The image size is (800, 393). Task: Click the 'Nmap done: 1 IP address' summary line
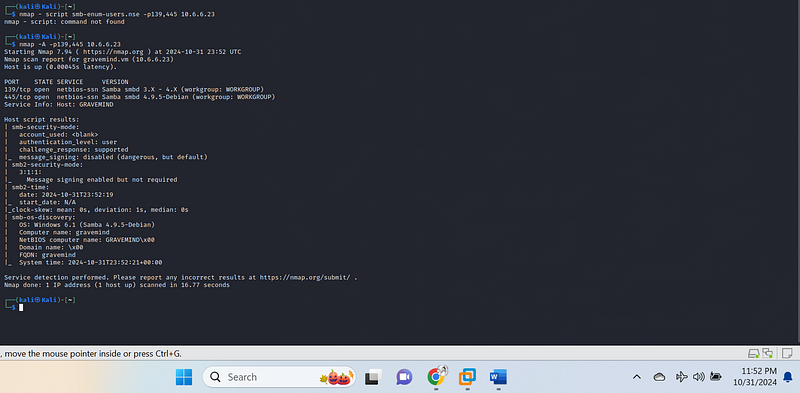point(117,285)
